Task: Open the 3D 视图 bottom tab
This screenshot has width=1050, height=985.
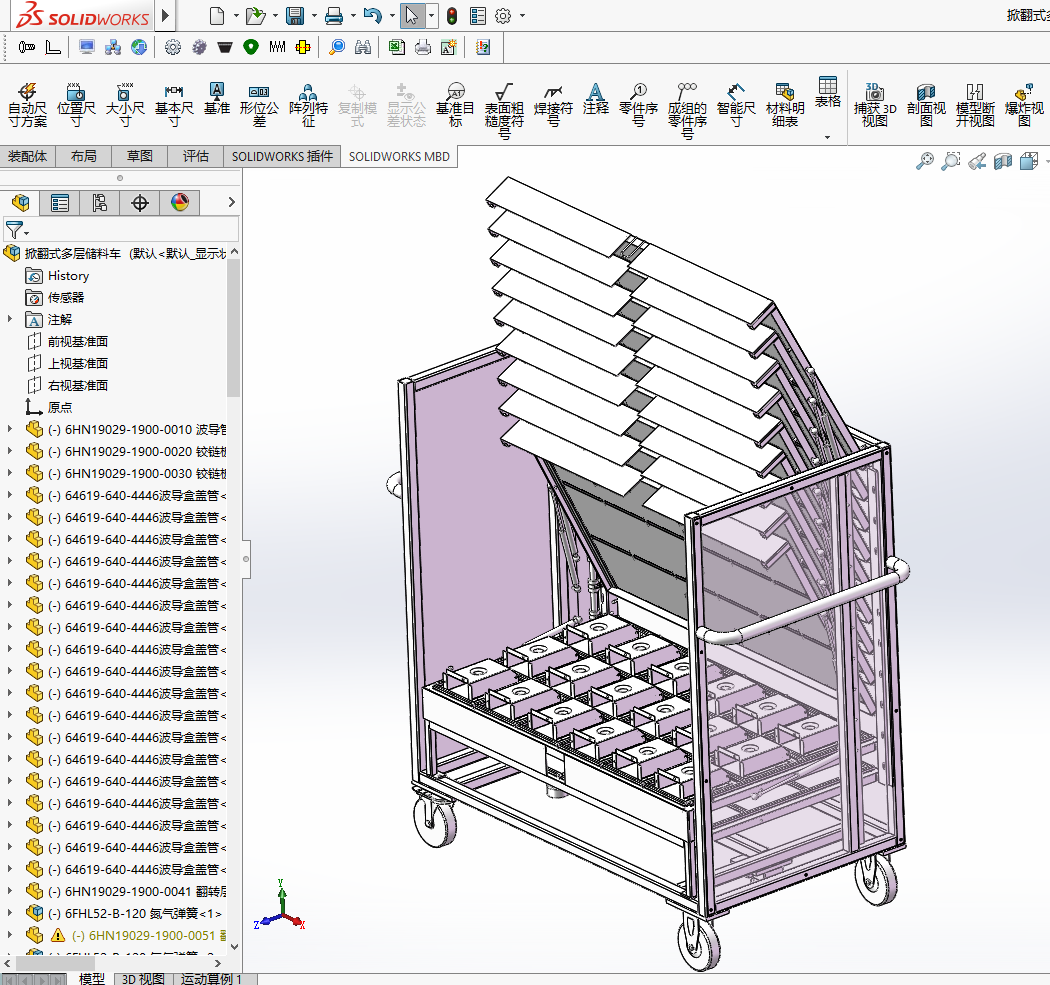Action: click(x=143, y=978)
